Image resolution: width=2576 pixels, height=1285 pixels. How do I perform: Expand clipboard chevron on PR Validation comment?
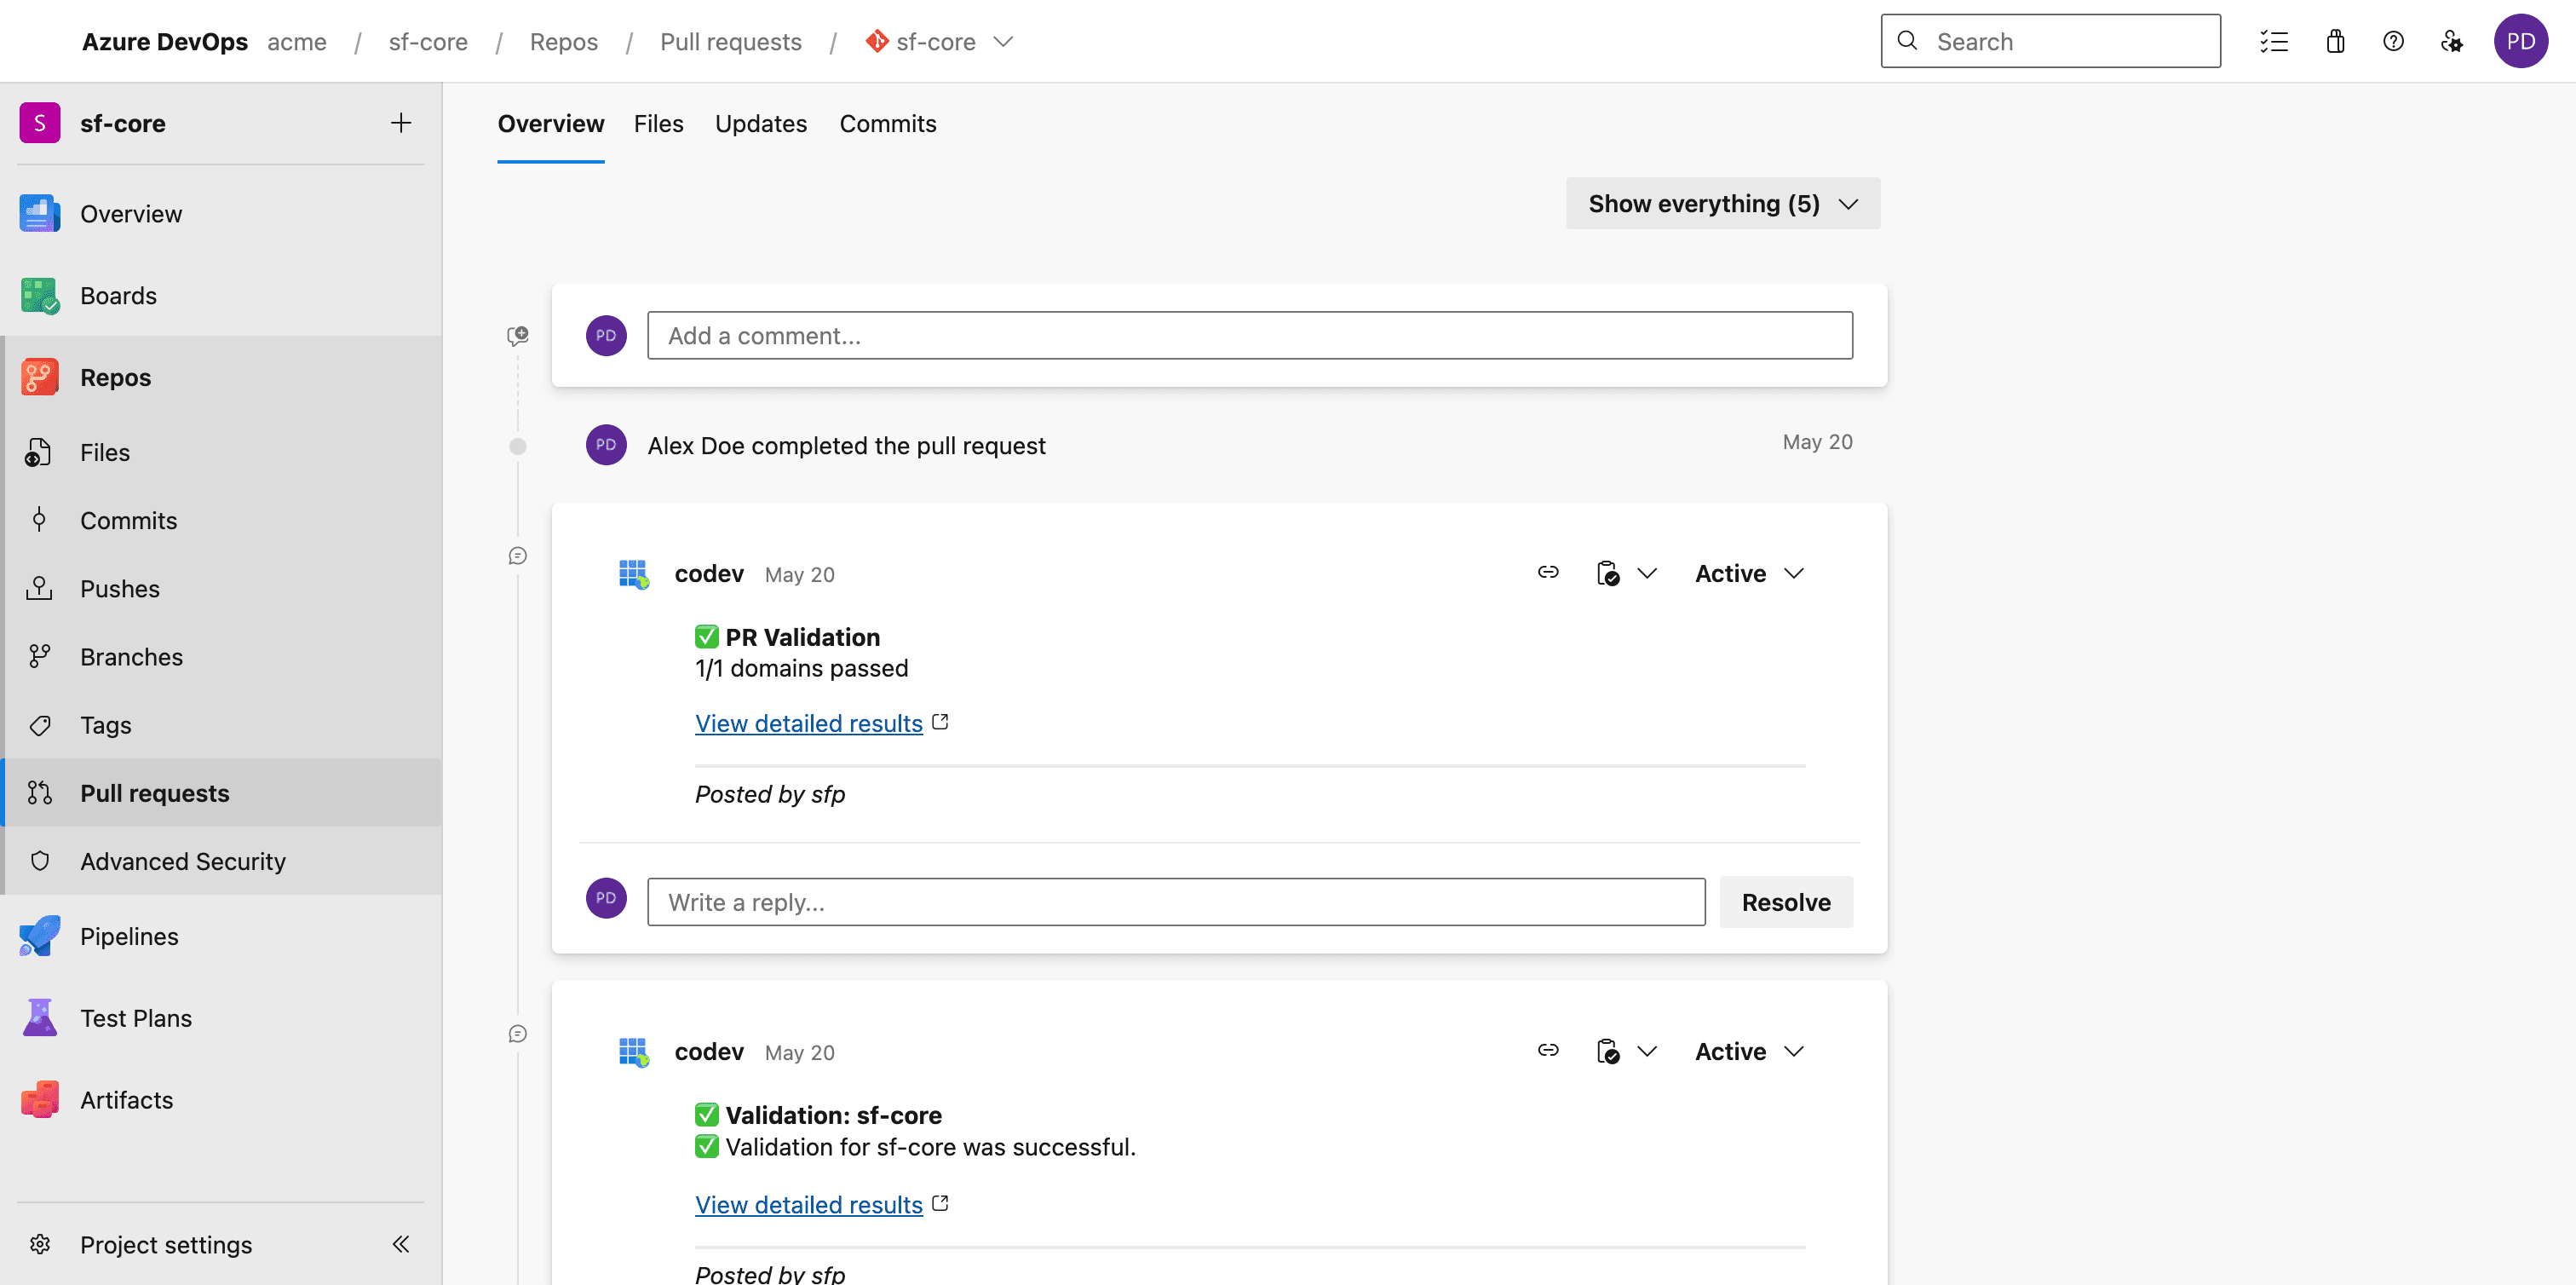[1647, 573]
